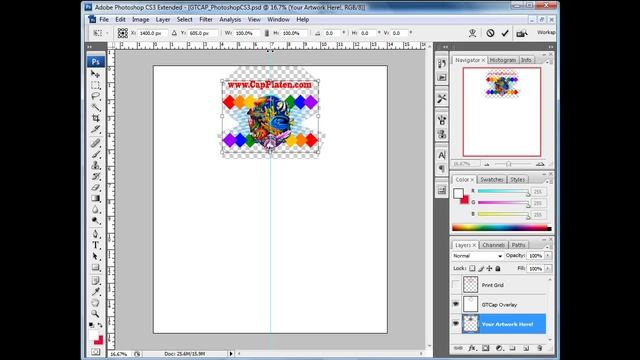The width and height of the screenshot is (640, 360).
Task: Open the Fill slider arrow
Action: [x=548, y=269]
